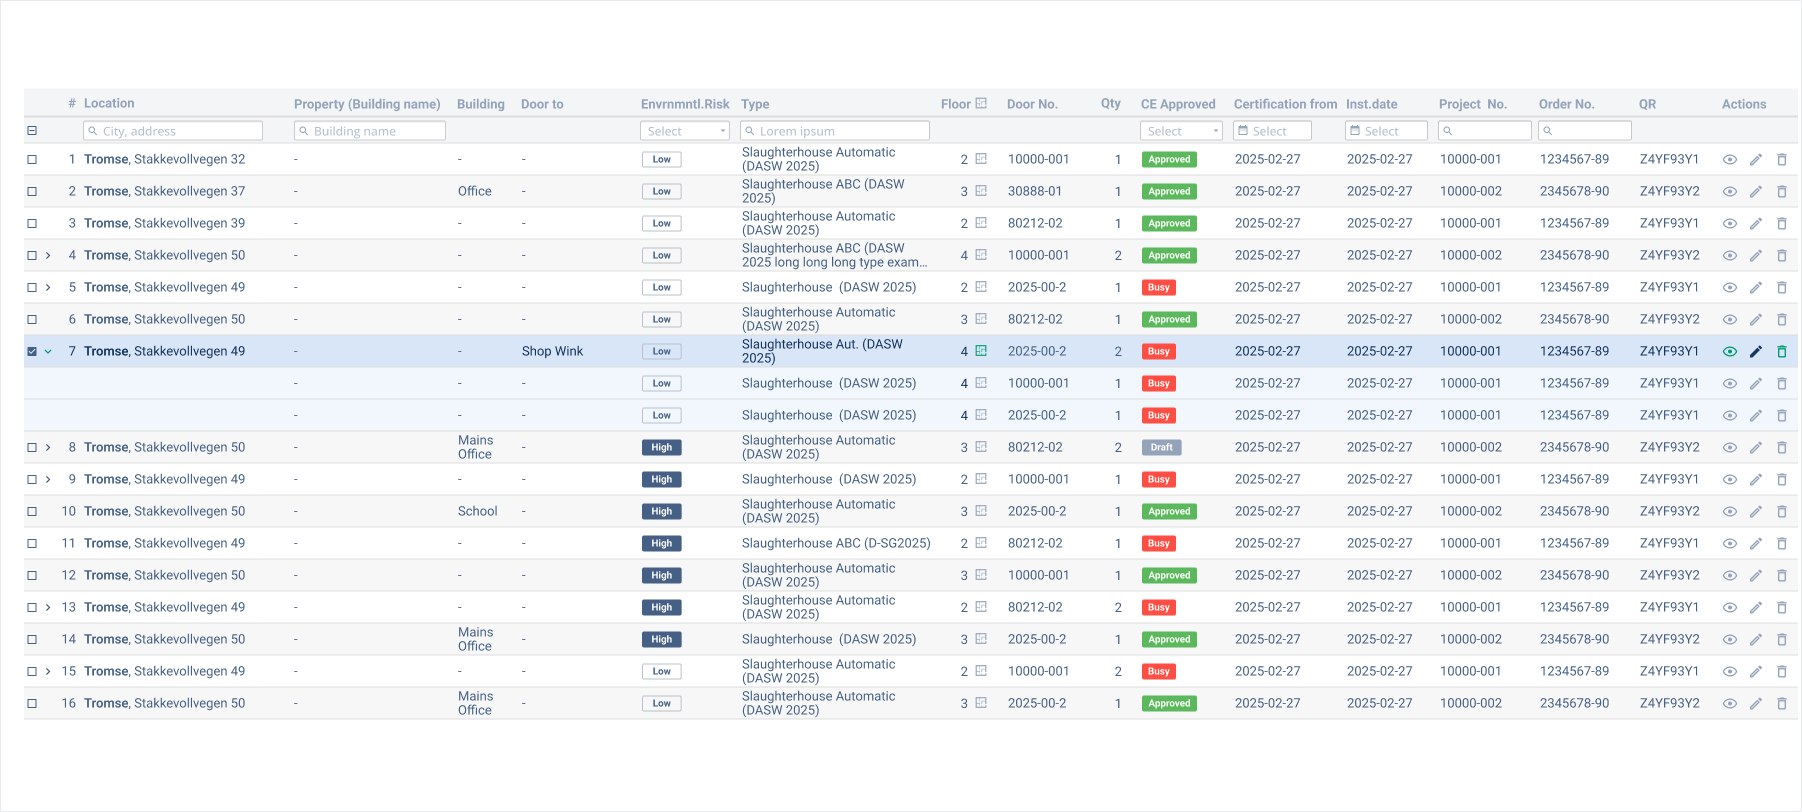Expand row 5 sub-rows
Viewport: 1802px width, 812px height.
48,287
